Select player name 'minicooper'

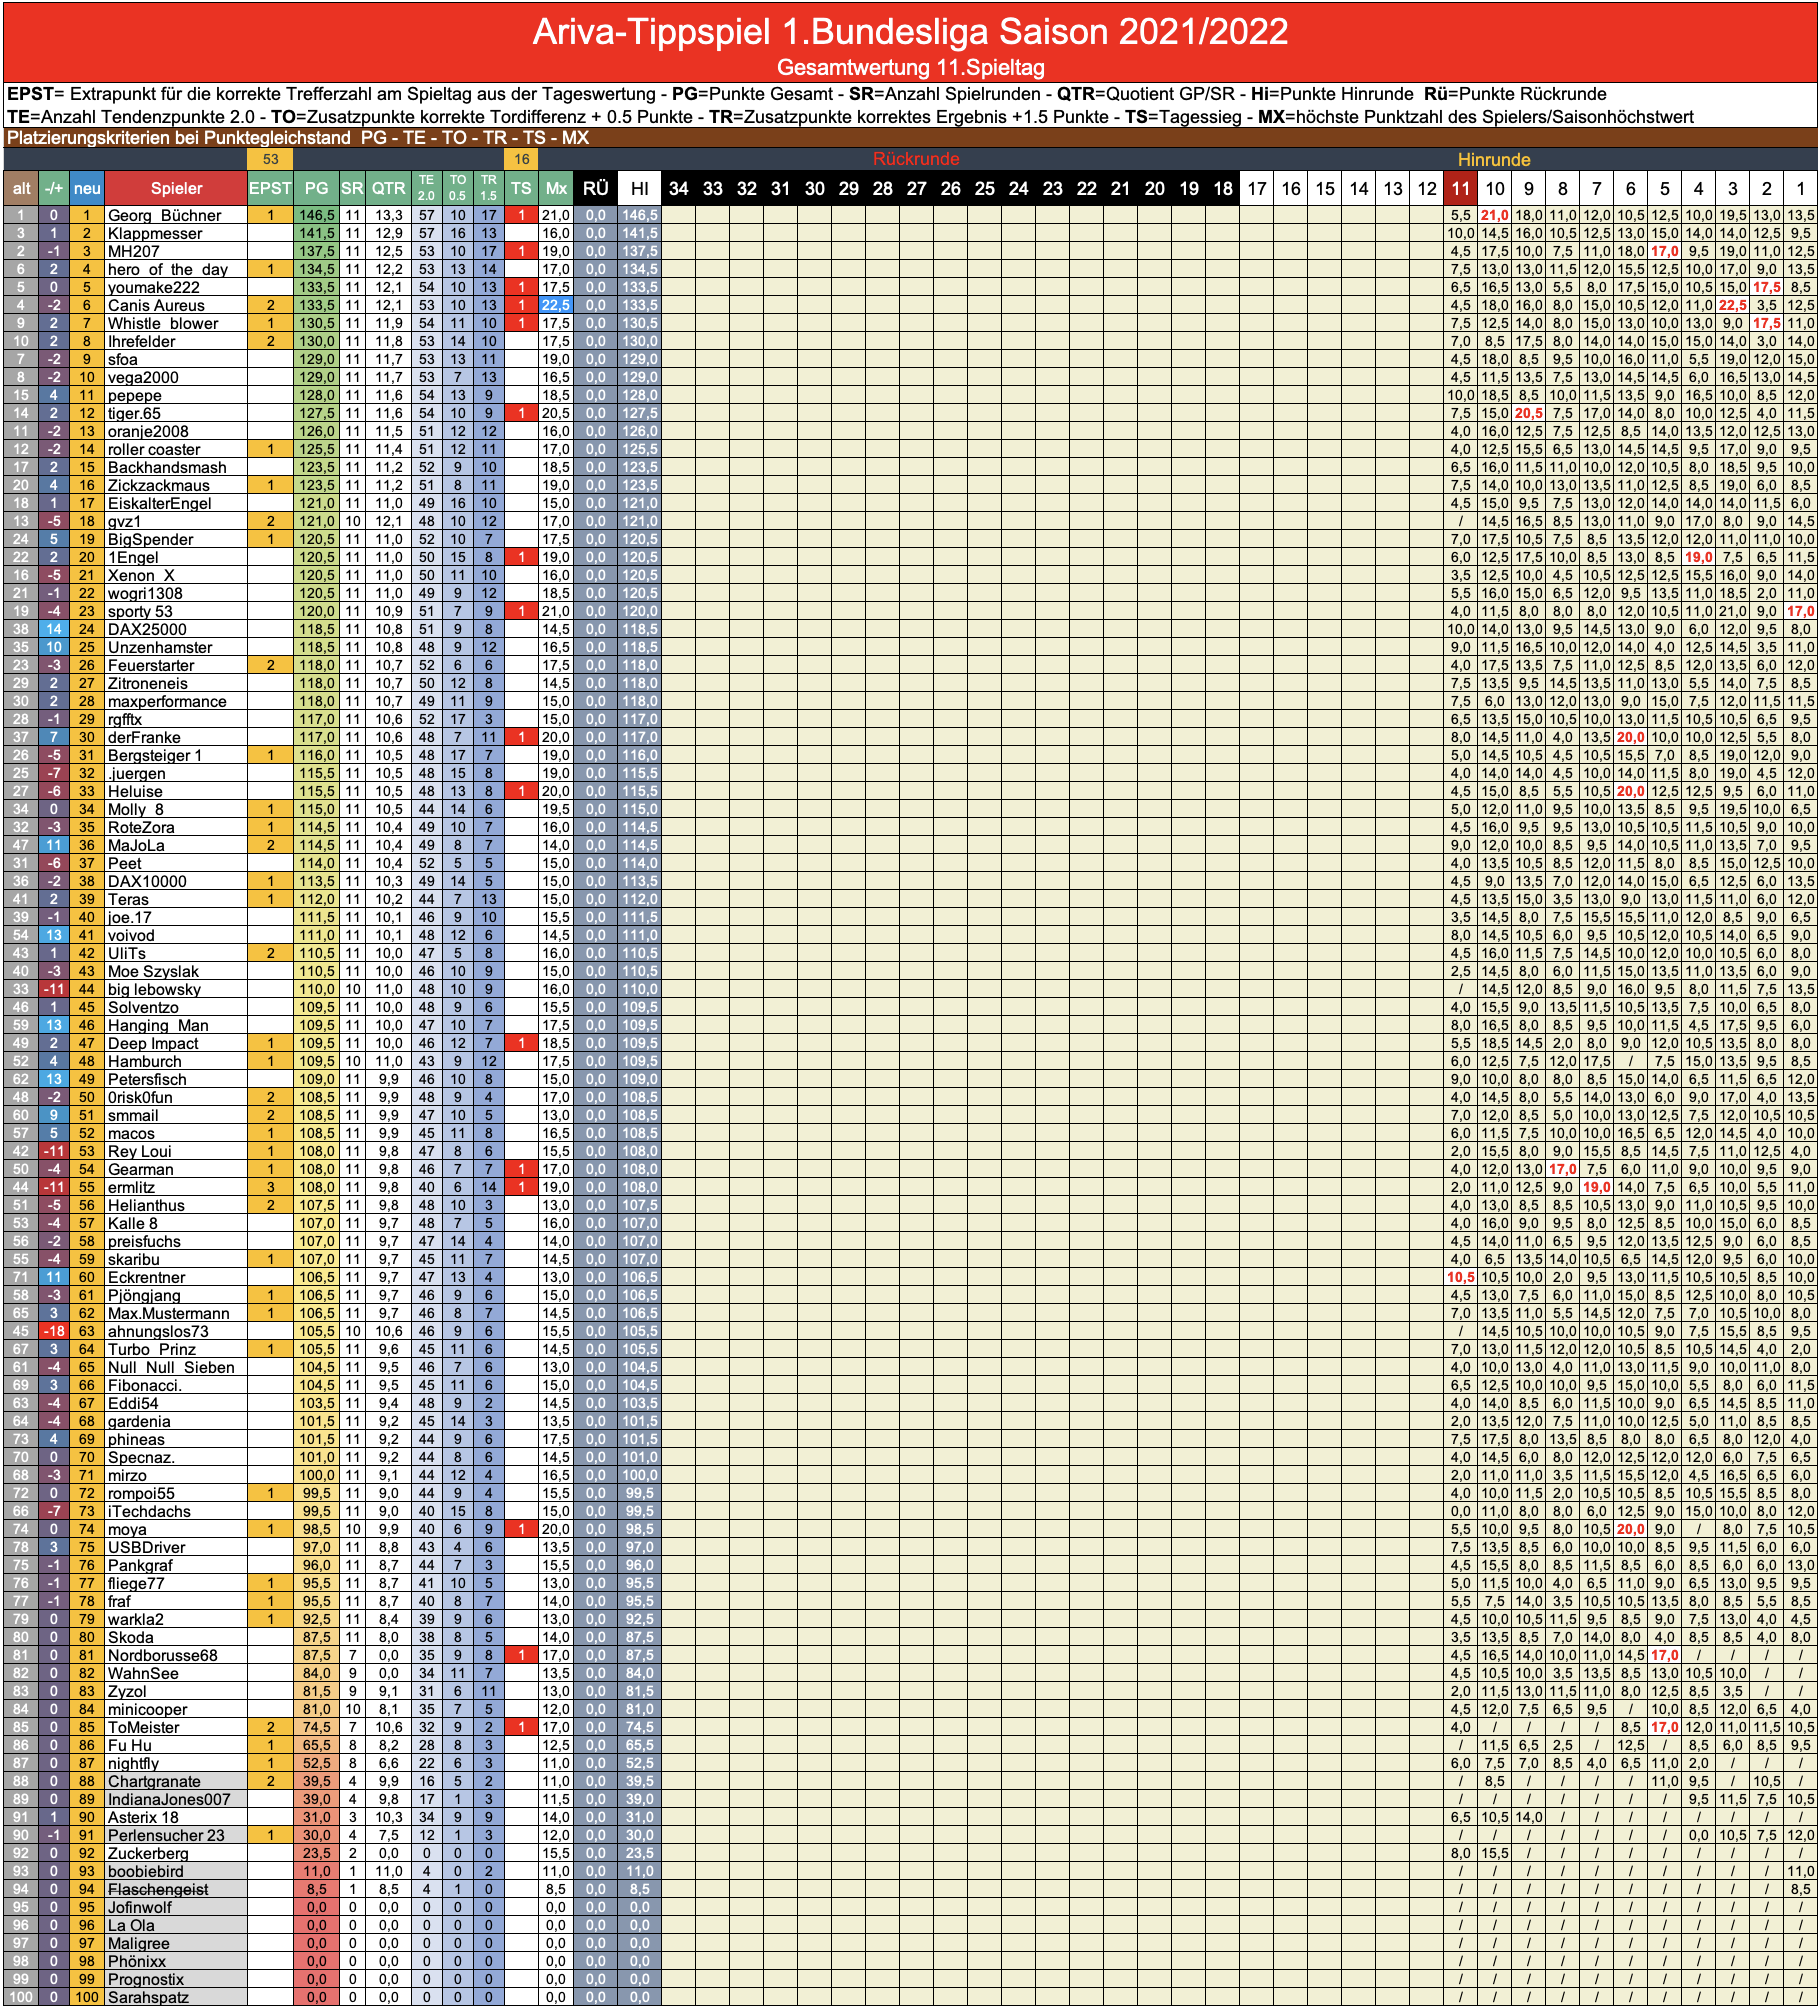point(148,1709)
